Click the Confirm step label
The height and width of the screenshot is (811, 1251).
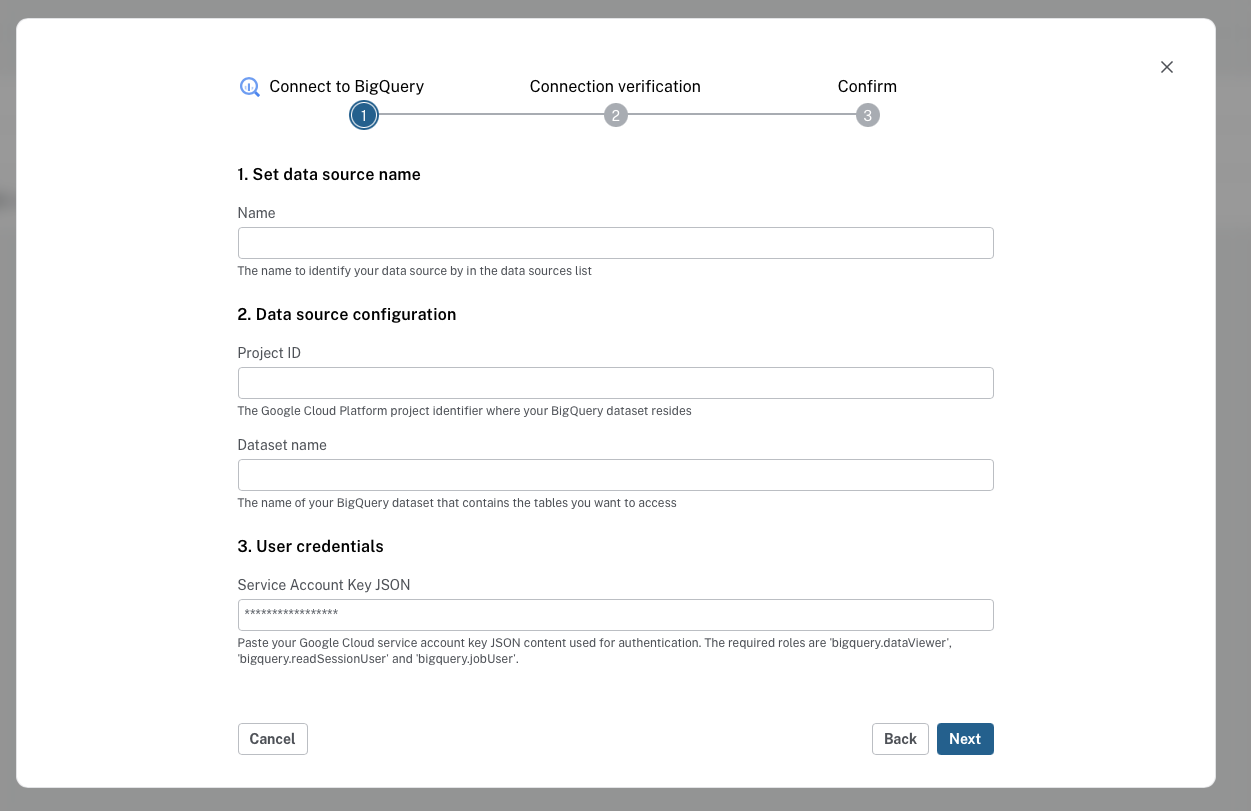point(867,87)
